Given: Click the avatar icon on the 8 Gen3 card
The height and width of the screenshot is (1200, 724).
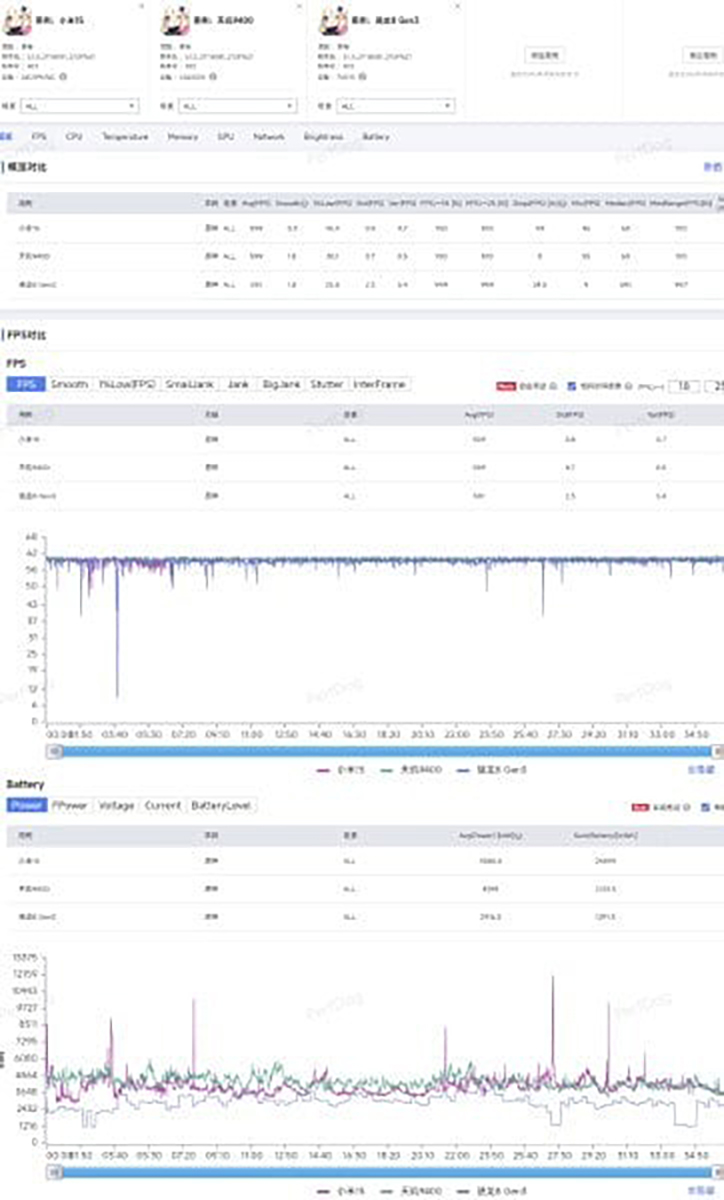Looking at the screenshot, I should [333, 23].
